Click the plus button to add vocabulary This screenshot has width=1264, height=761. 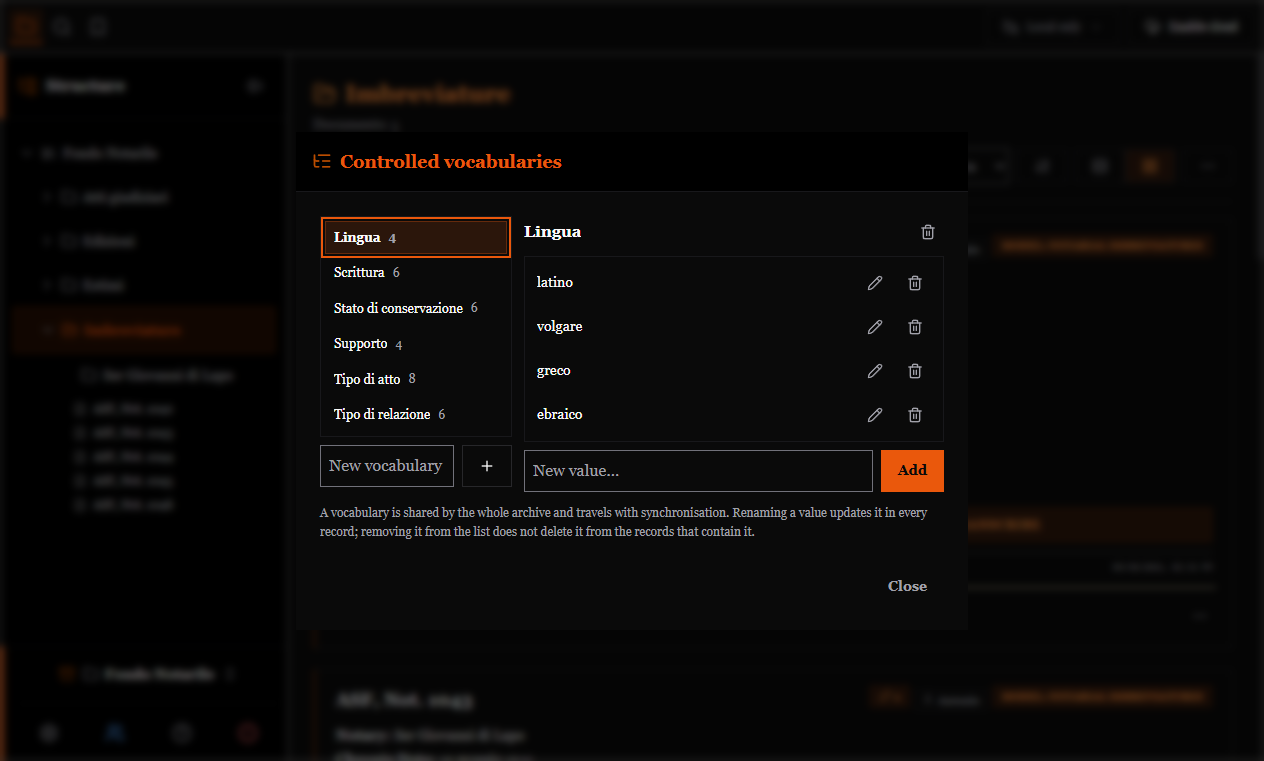click(487, 466)
